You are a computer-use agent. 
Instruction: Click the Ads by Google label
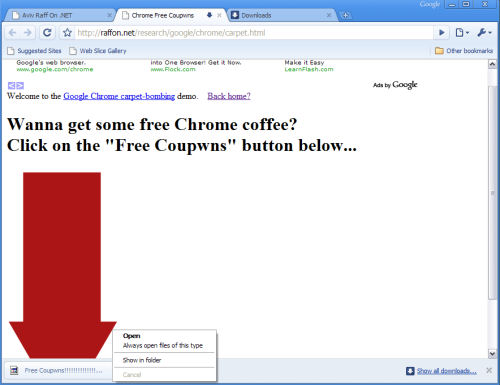tap(395, 85)
